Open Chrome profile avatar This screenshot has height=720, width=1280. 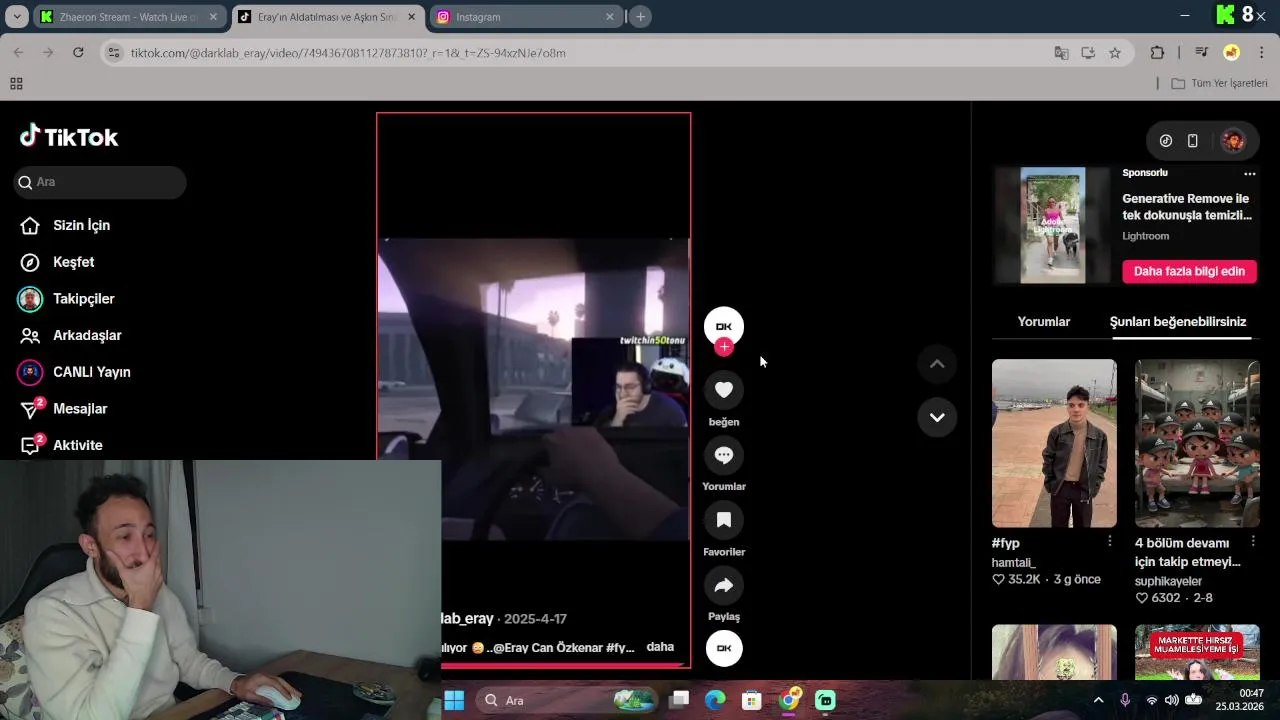pos(1231,53)
